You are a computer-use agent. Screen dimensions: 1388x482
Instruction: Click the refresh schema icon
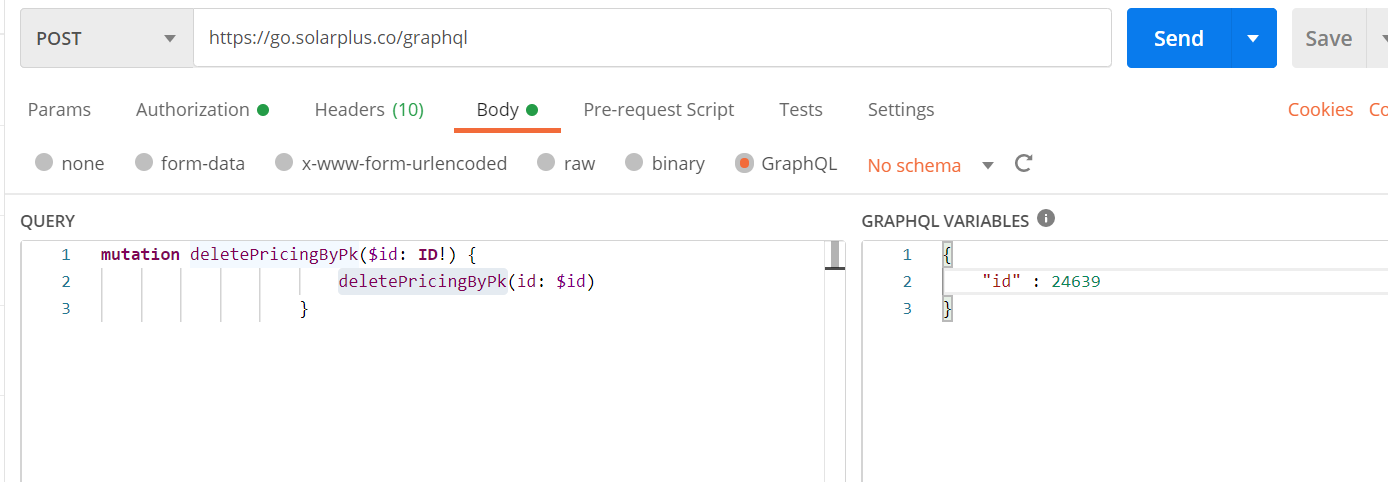click(1023, 164)
